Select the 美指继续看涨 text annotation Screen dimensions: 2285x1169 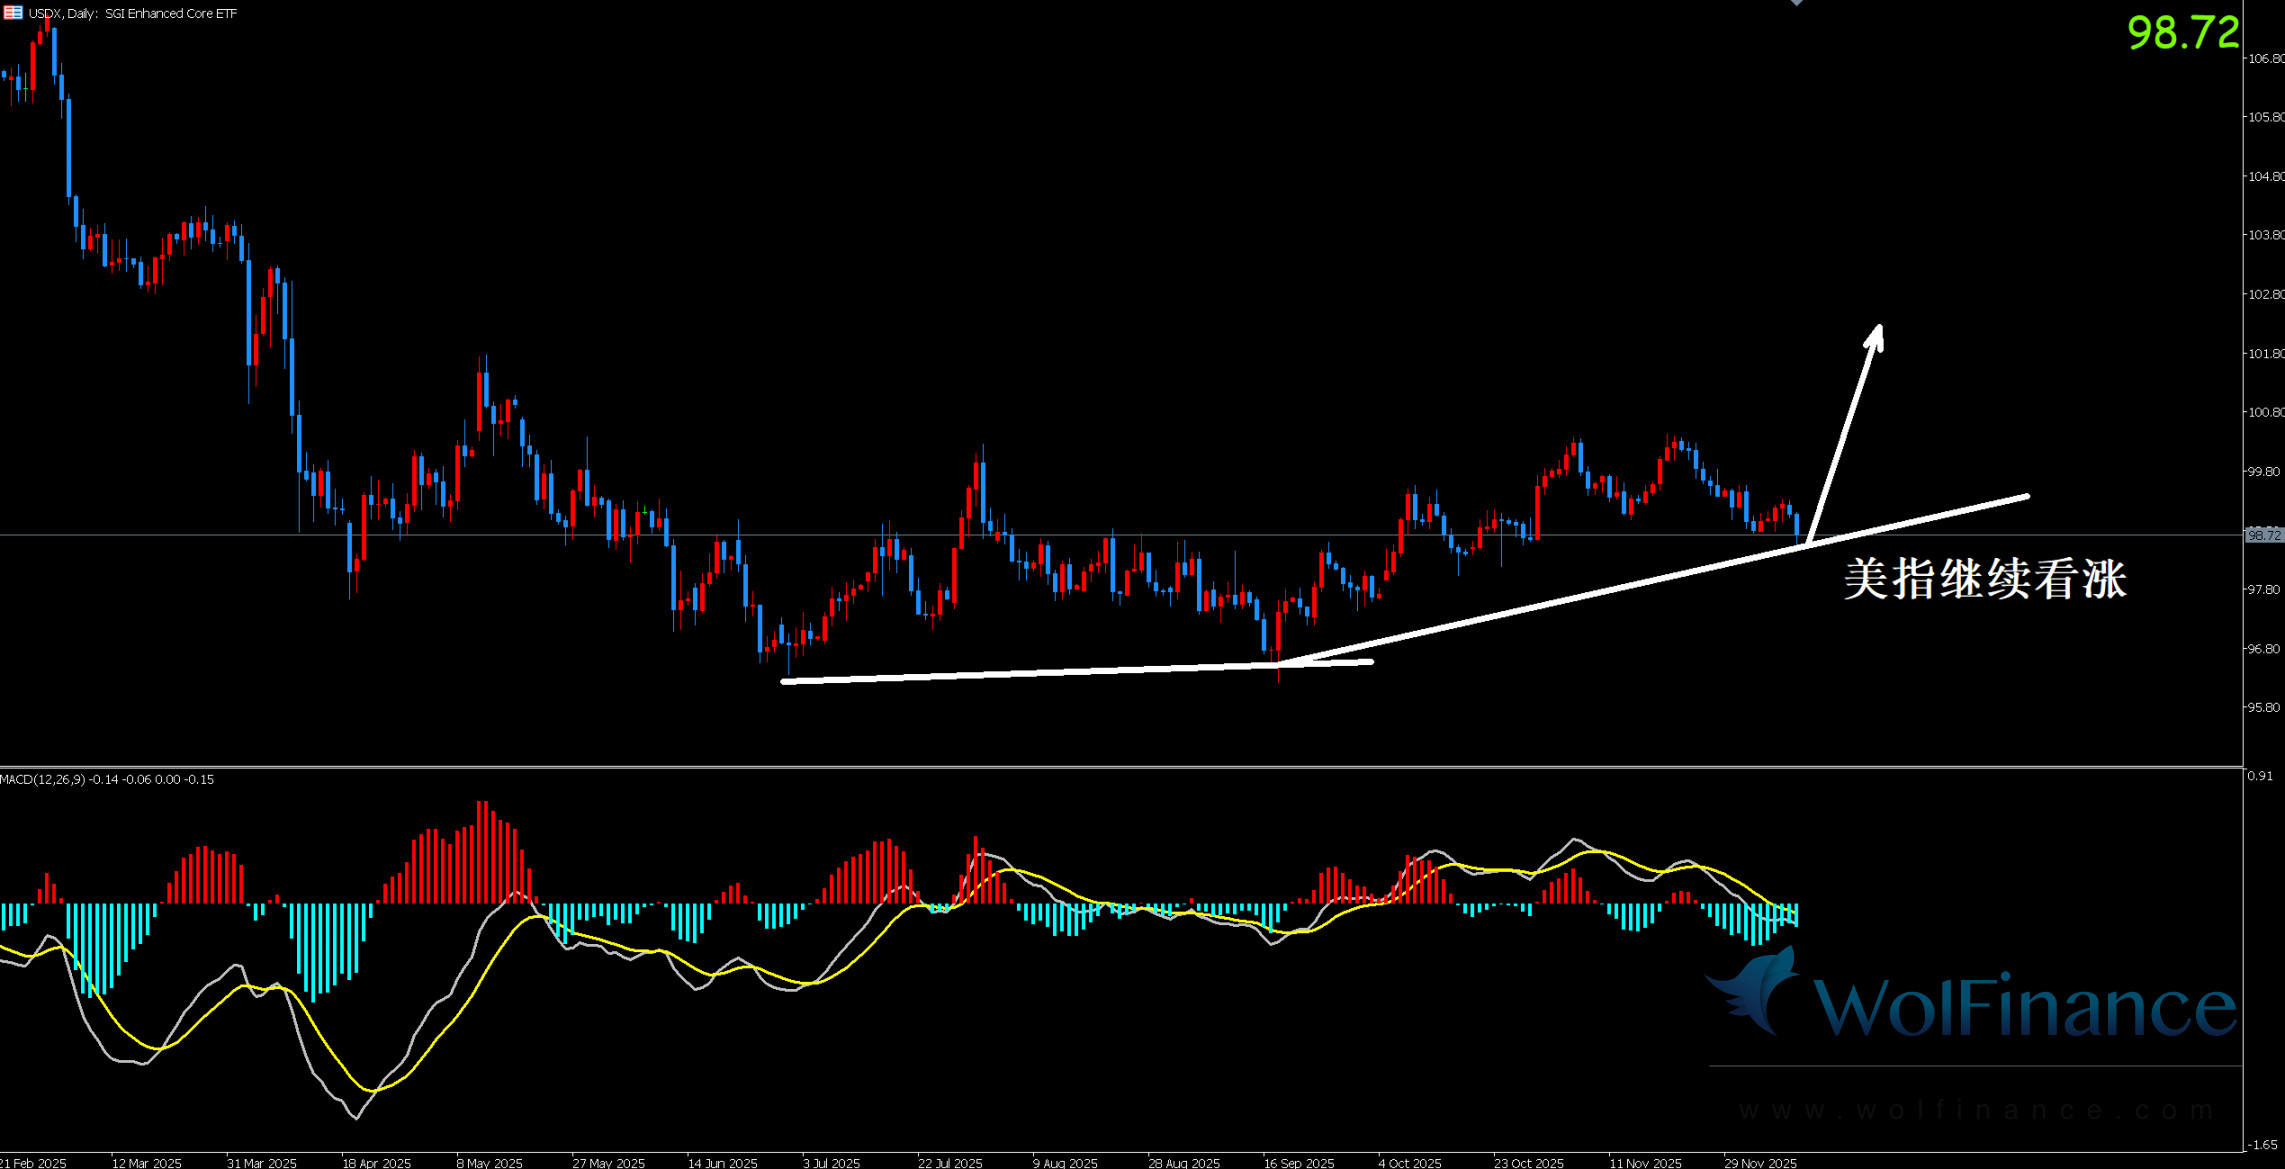point(1984,579)
